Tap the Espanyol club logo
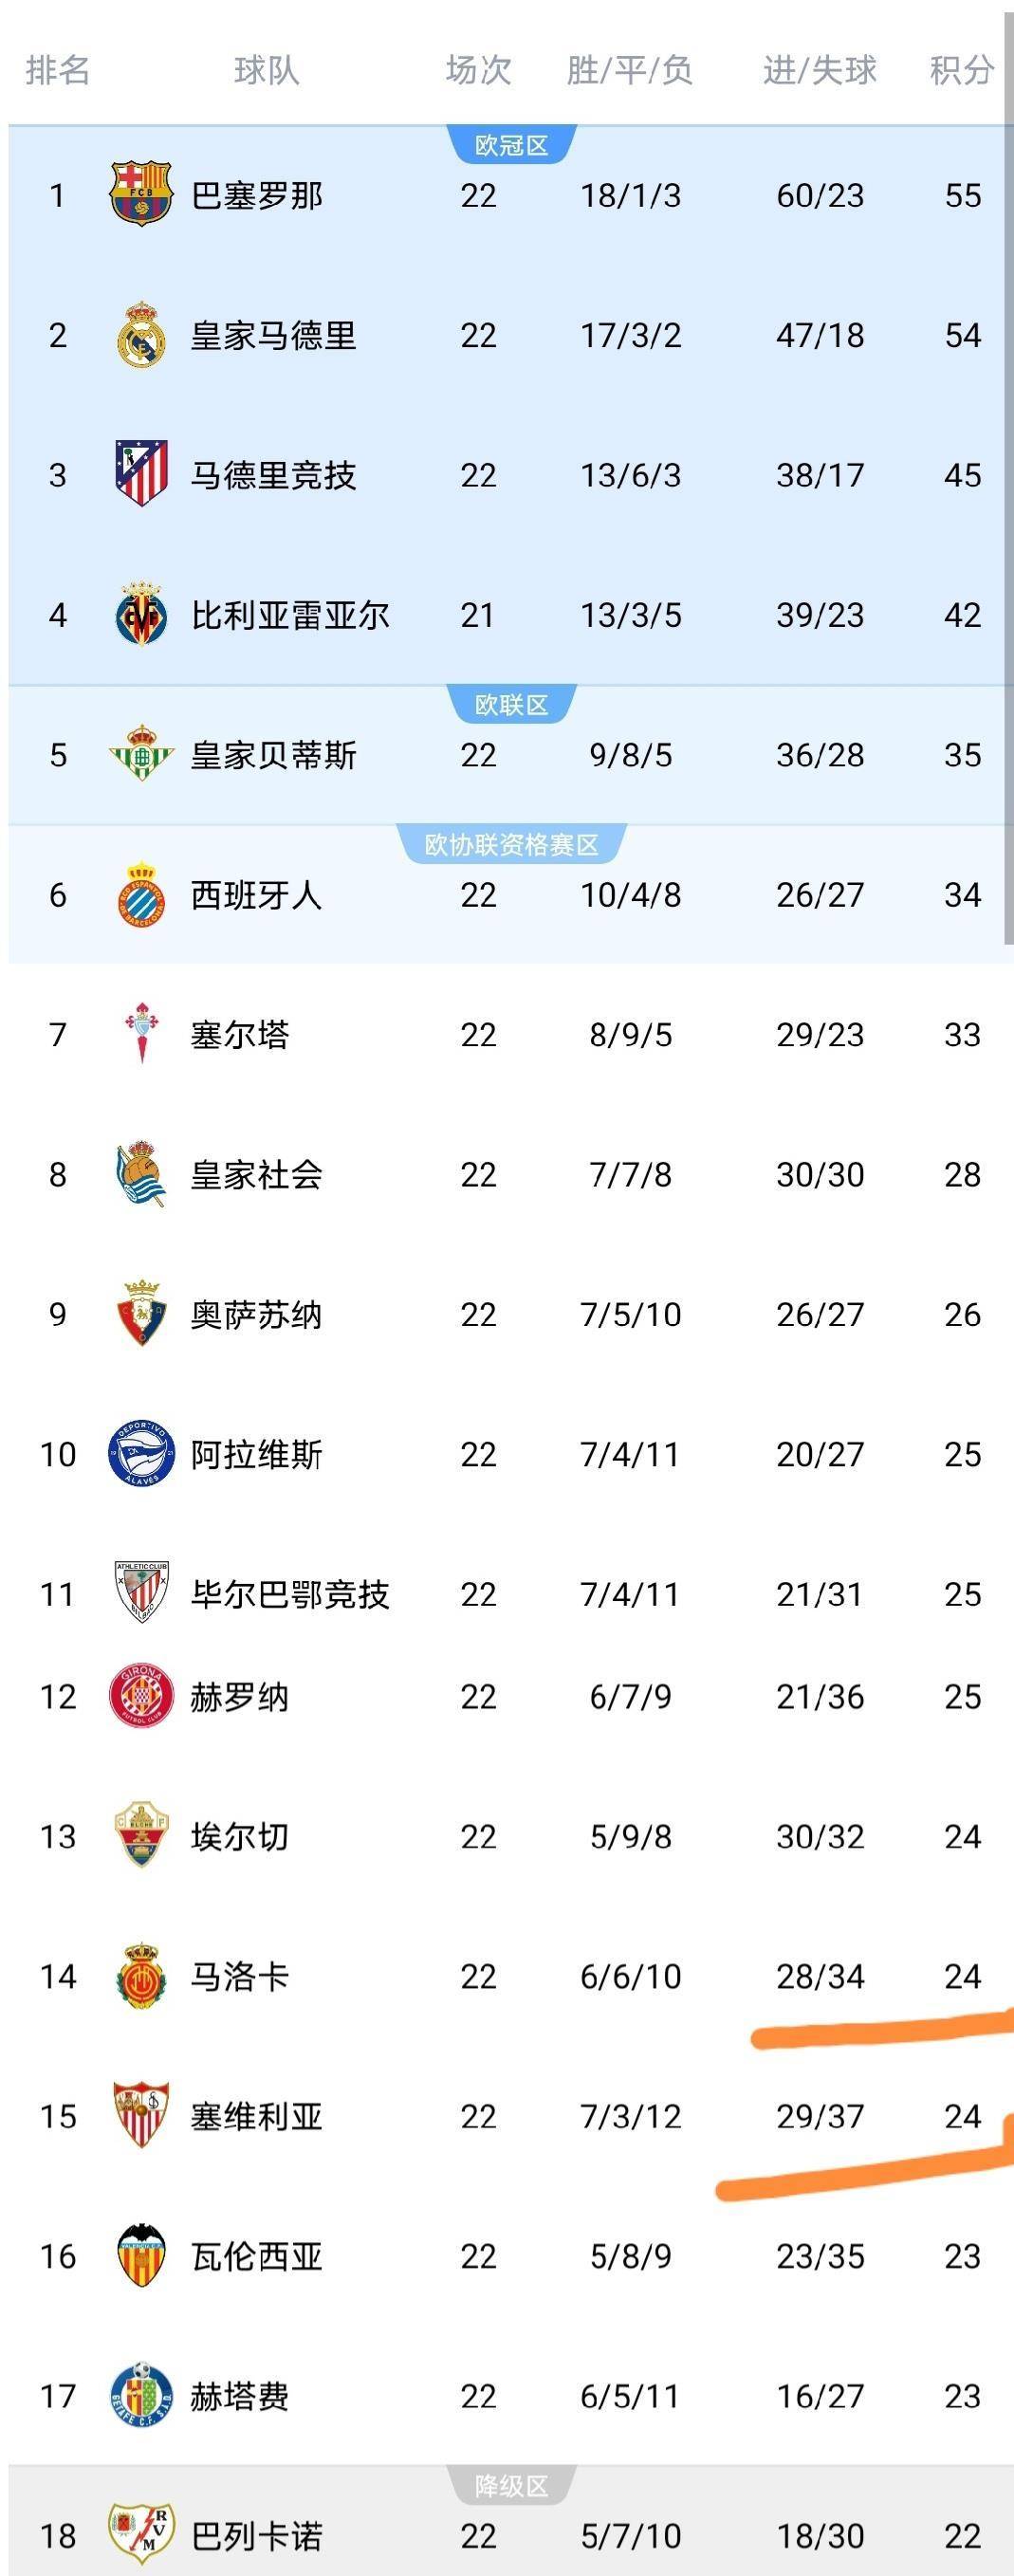 (141, 894)
